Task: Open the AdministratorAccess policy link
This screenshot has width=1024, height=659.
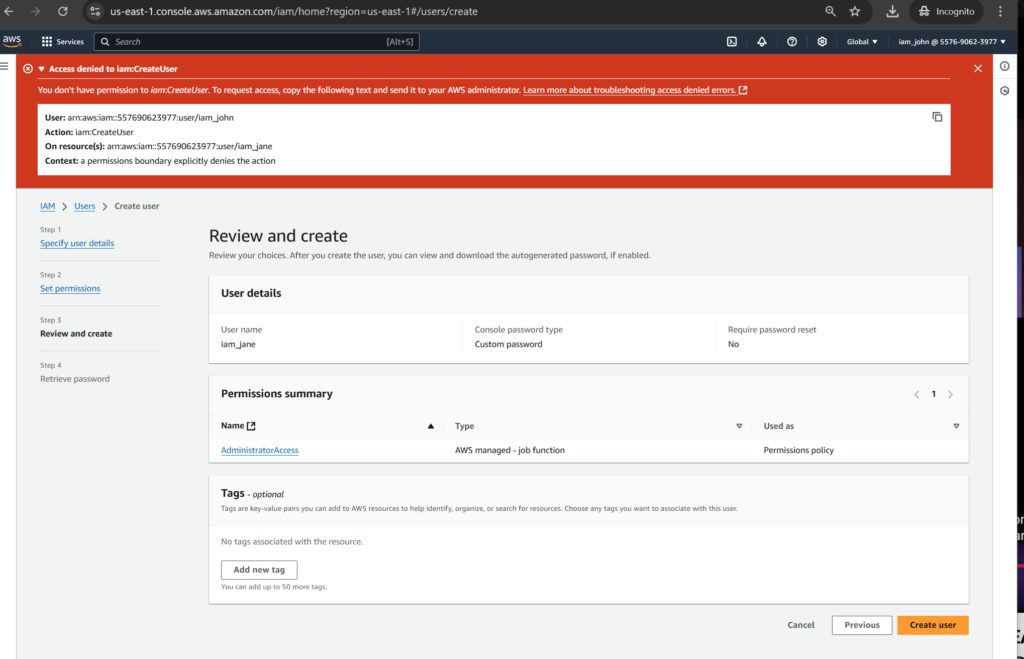Action: click(x=260, y=450)
